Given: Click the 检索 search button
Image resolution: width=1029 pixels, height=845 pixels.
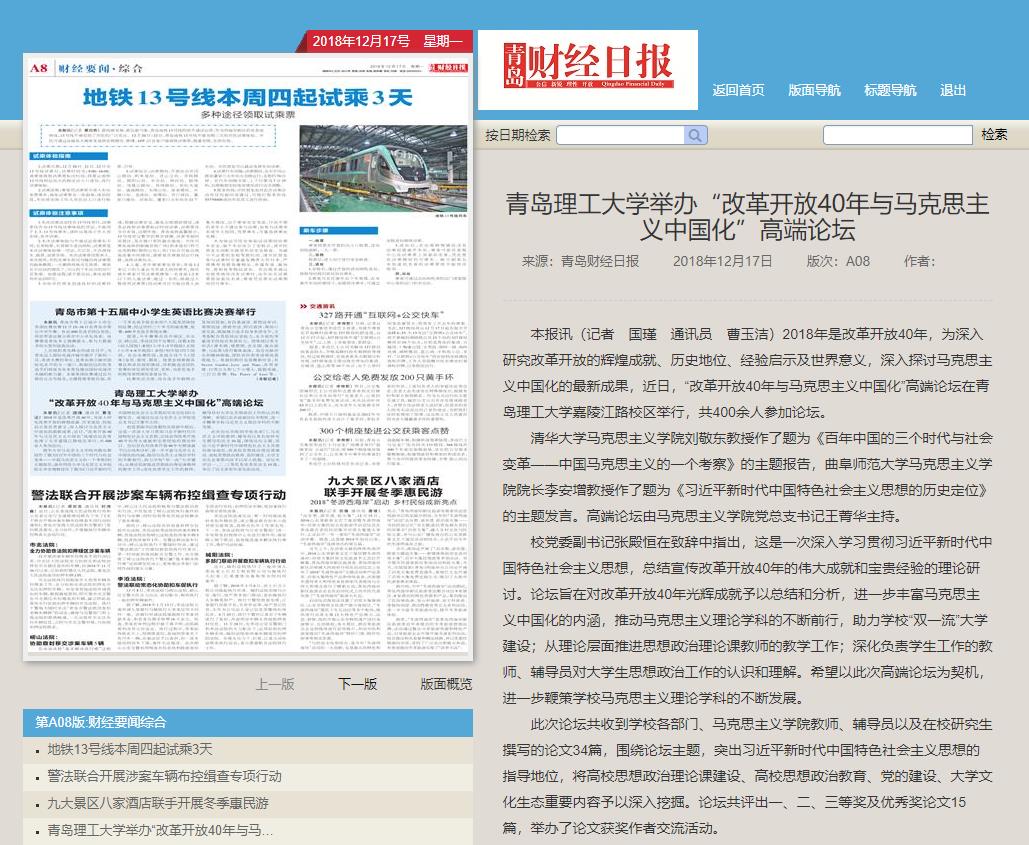Looking at the screenshot, I should [994, 134].
